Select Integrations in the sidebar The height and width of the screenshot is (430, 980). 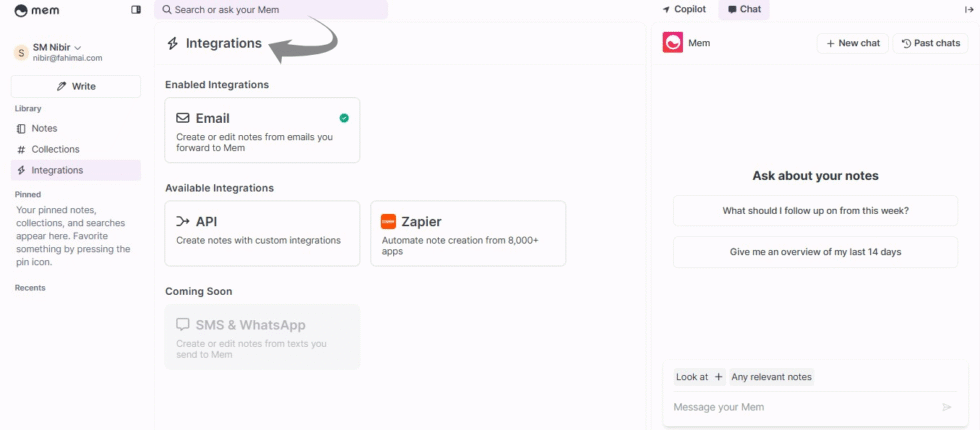click(57, 170)
